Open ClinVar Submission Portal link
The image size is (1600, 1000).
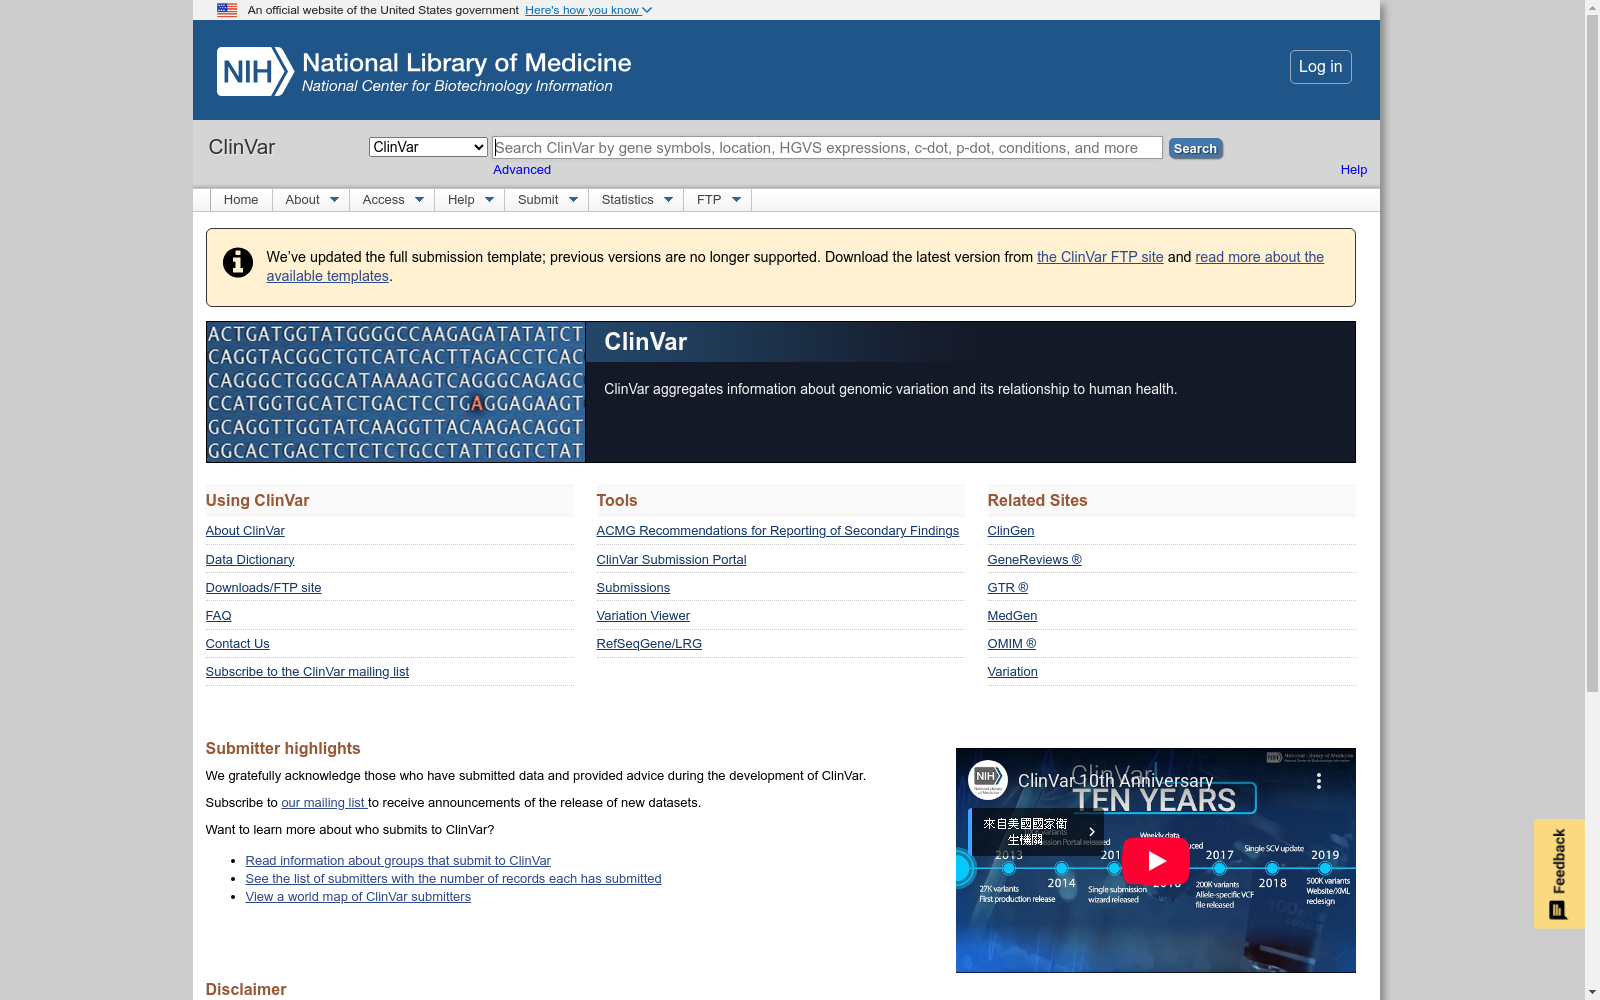[x=671, y=560]
